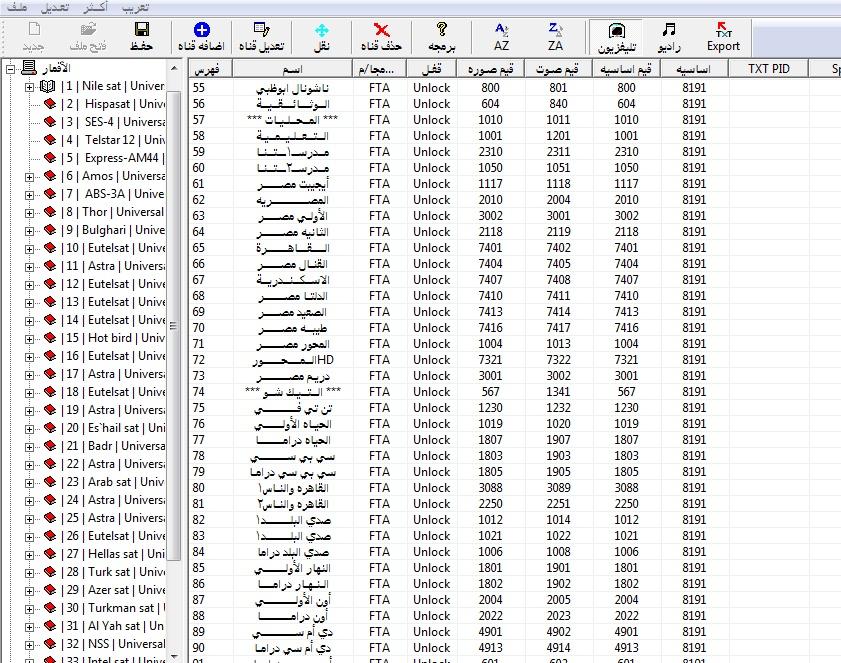Collapse the satellites (الأقمار) root node
This screenshot has height=663, width=841.
10,69
